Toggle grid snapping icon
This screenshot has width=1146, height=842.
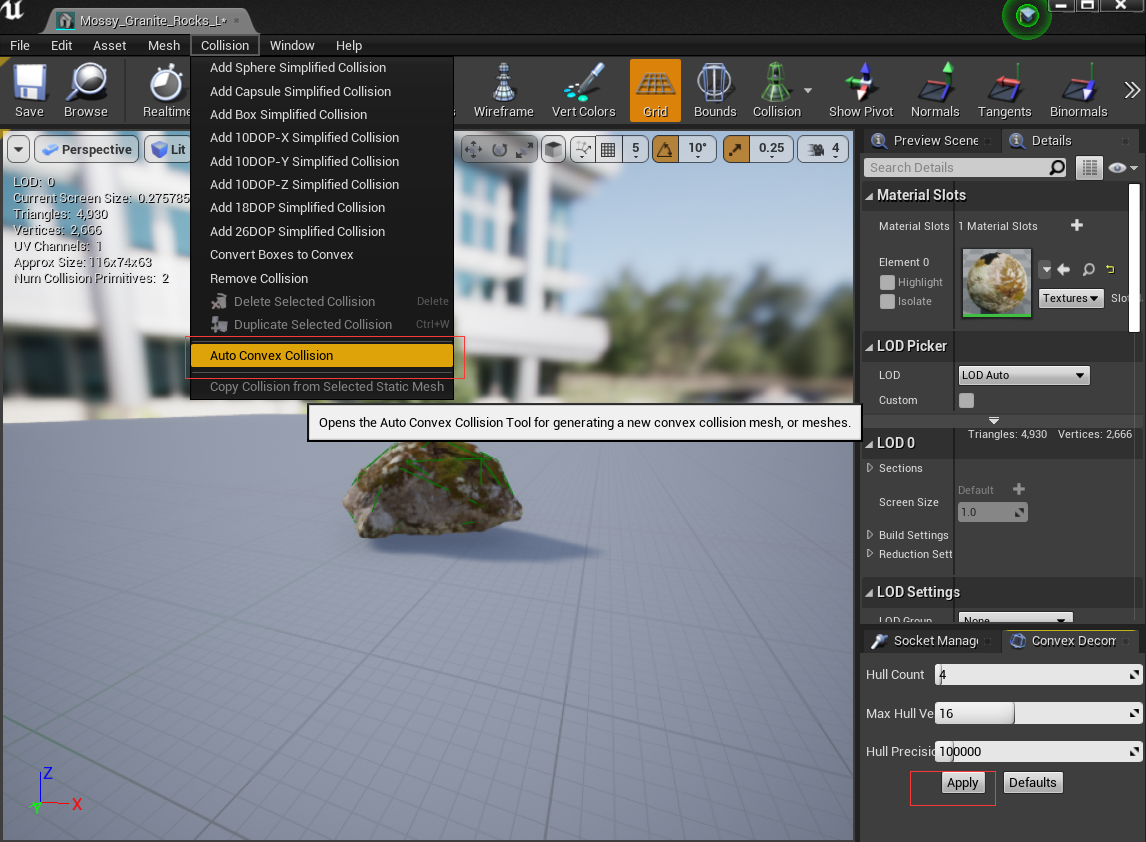tap(607, 149)
